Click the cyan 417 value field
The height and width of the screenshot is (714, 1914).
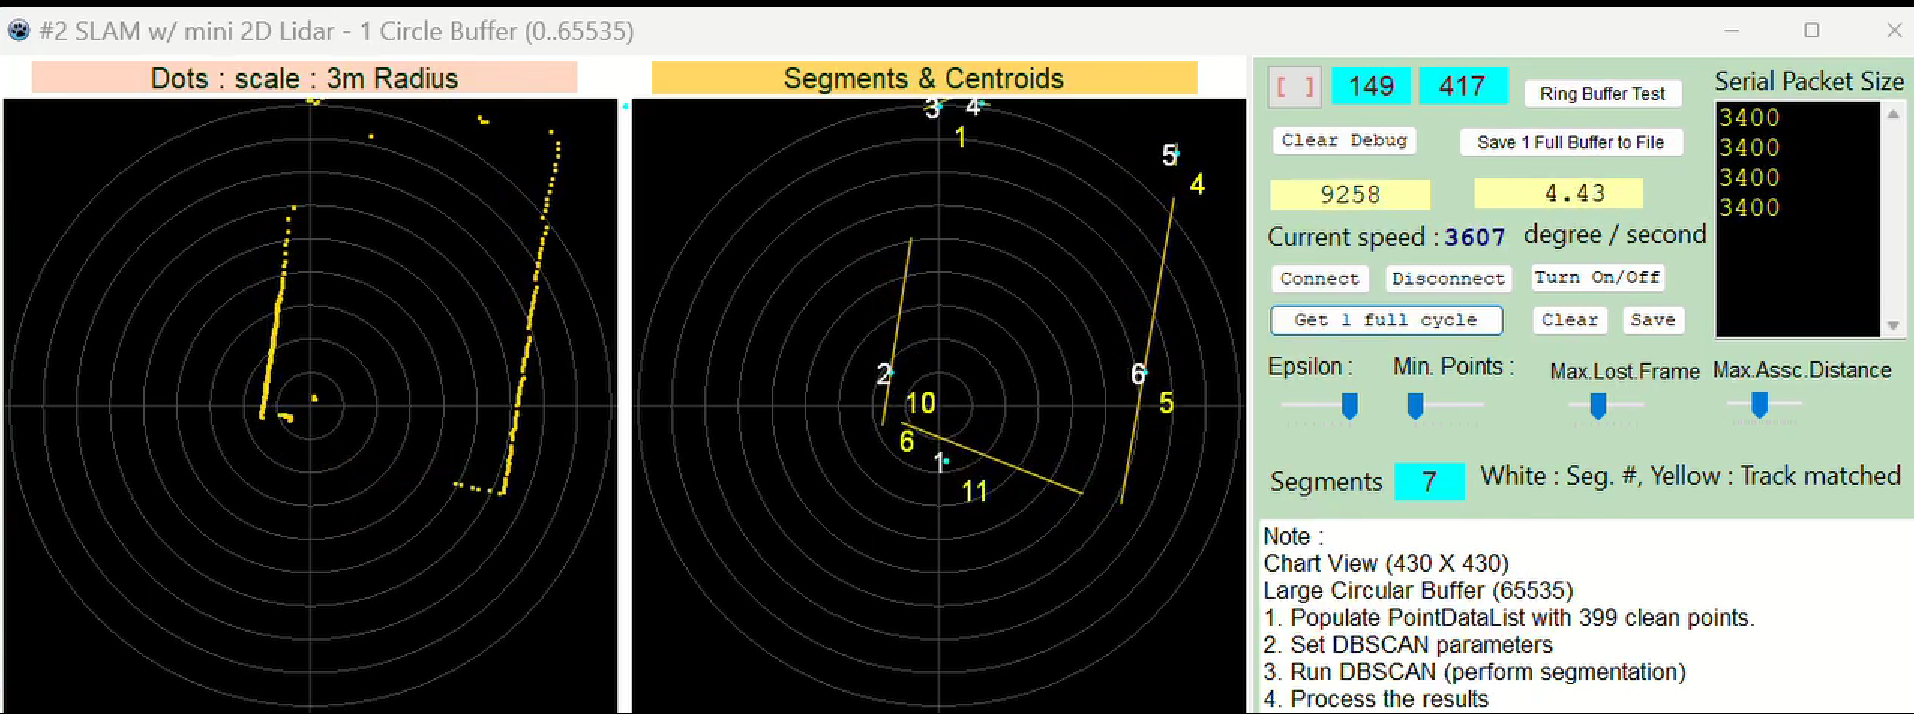[x=1463, y=86]
